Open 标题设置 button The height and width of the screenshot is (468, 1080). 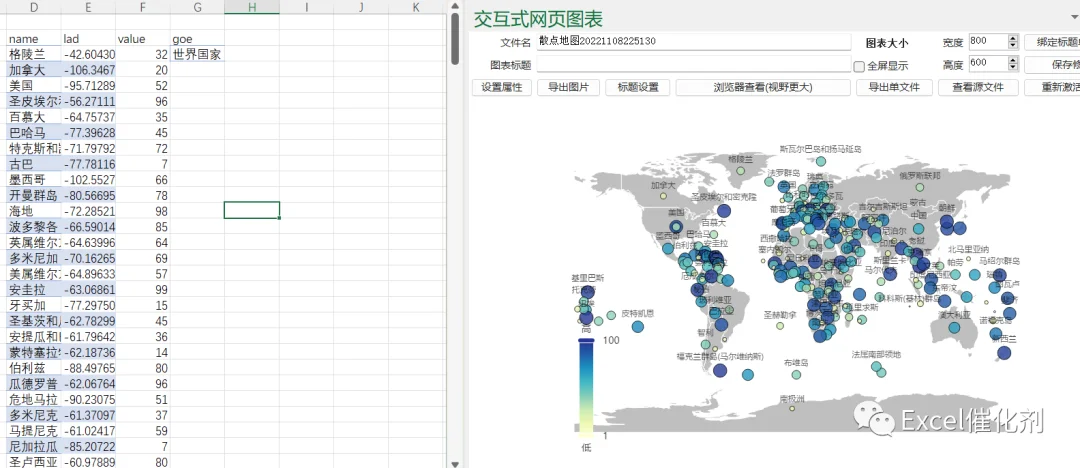click(x=638, y=88)
